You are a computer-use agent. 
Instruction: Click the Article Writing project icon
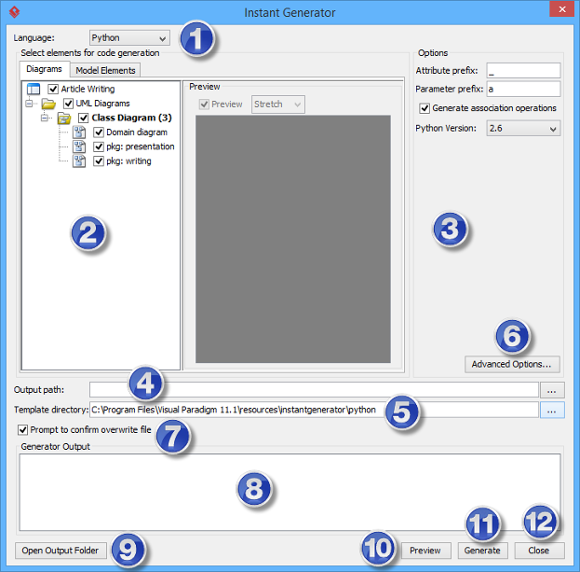[x=33, y=89]
